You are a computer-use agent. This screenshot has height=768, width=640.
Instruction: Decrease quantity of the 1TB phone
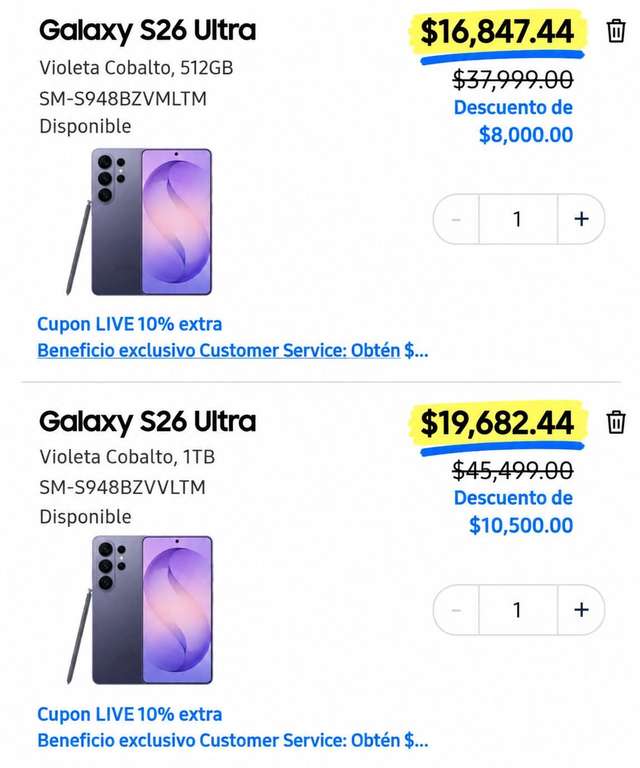(x=456, y=610)
